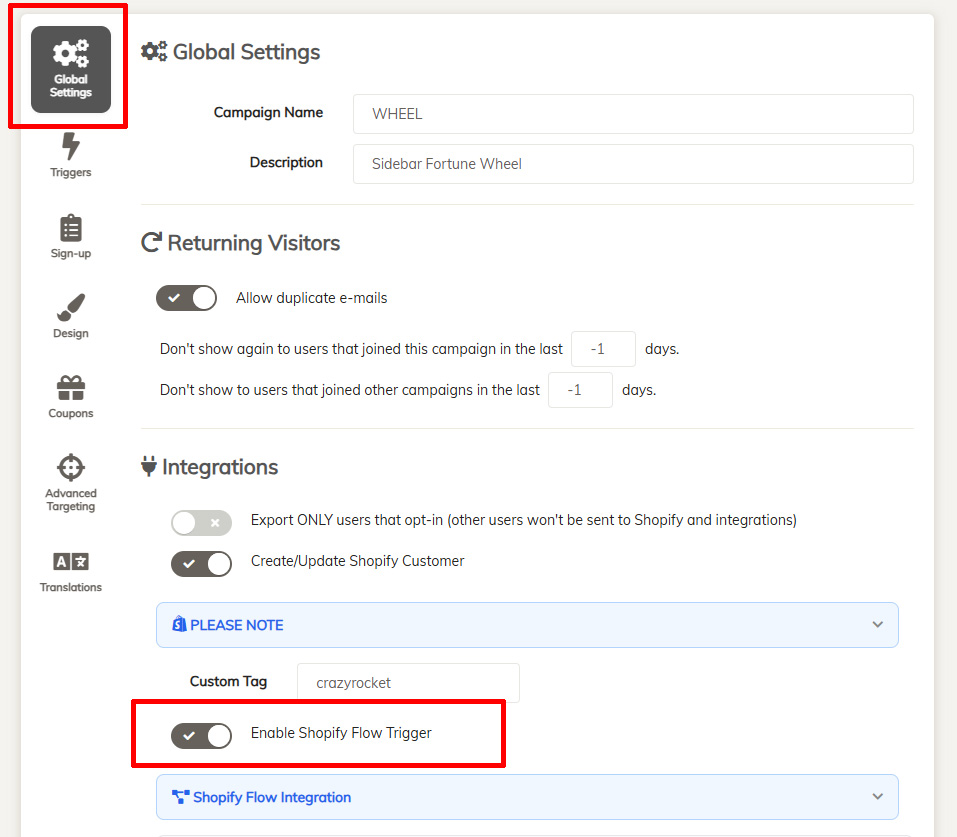Focus the Custom Tag input box
957x837 pixels.
408,683
